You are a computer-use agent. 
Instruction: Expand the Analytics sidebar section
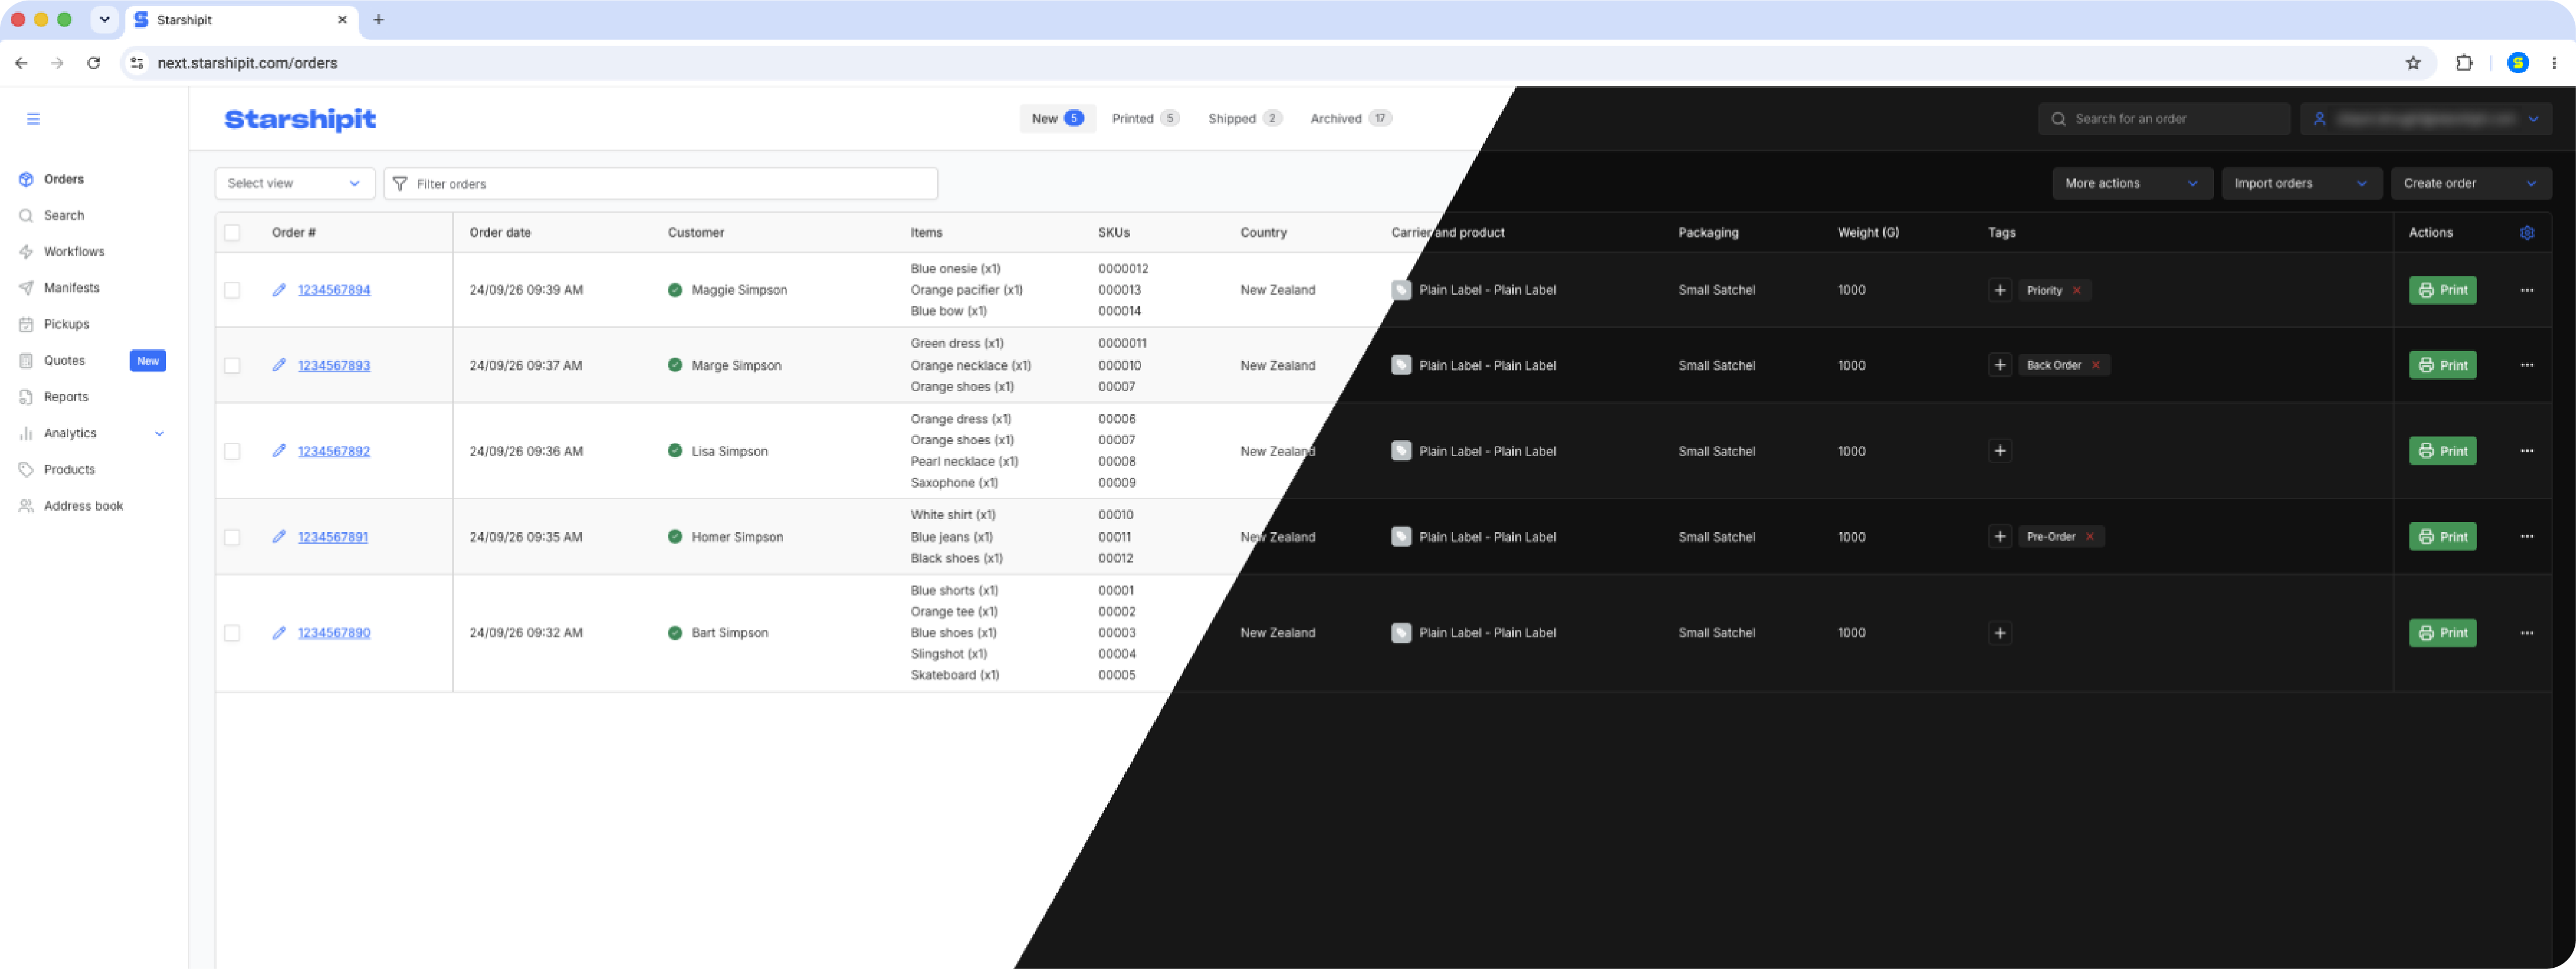pyautogui.click(x=159, y=433)
